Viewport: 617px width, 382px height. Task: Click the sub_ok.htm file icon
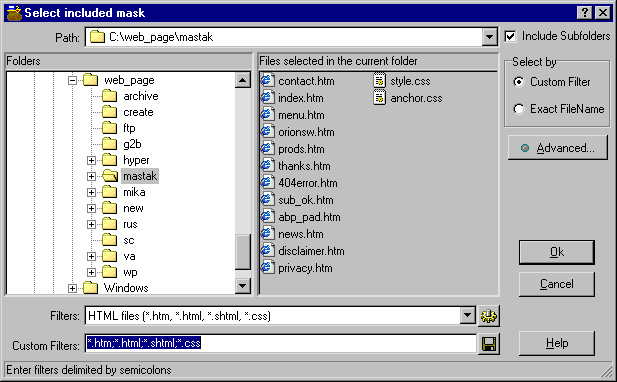268,199
